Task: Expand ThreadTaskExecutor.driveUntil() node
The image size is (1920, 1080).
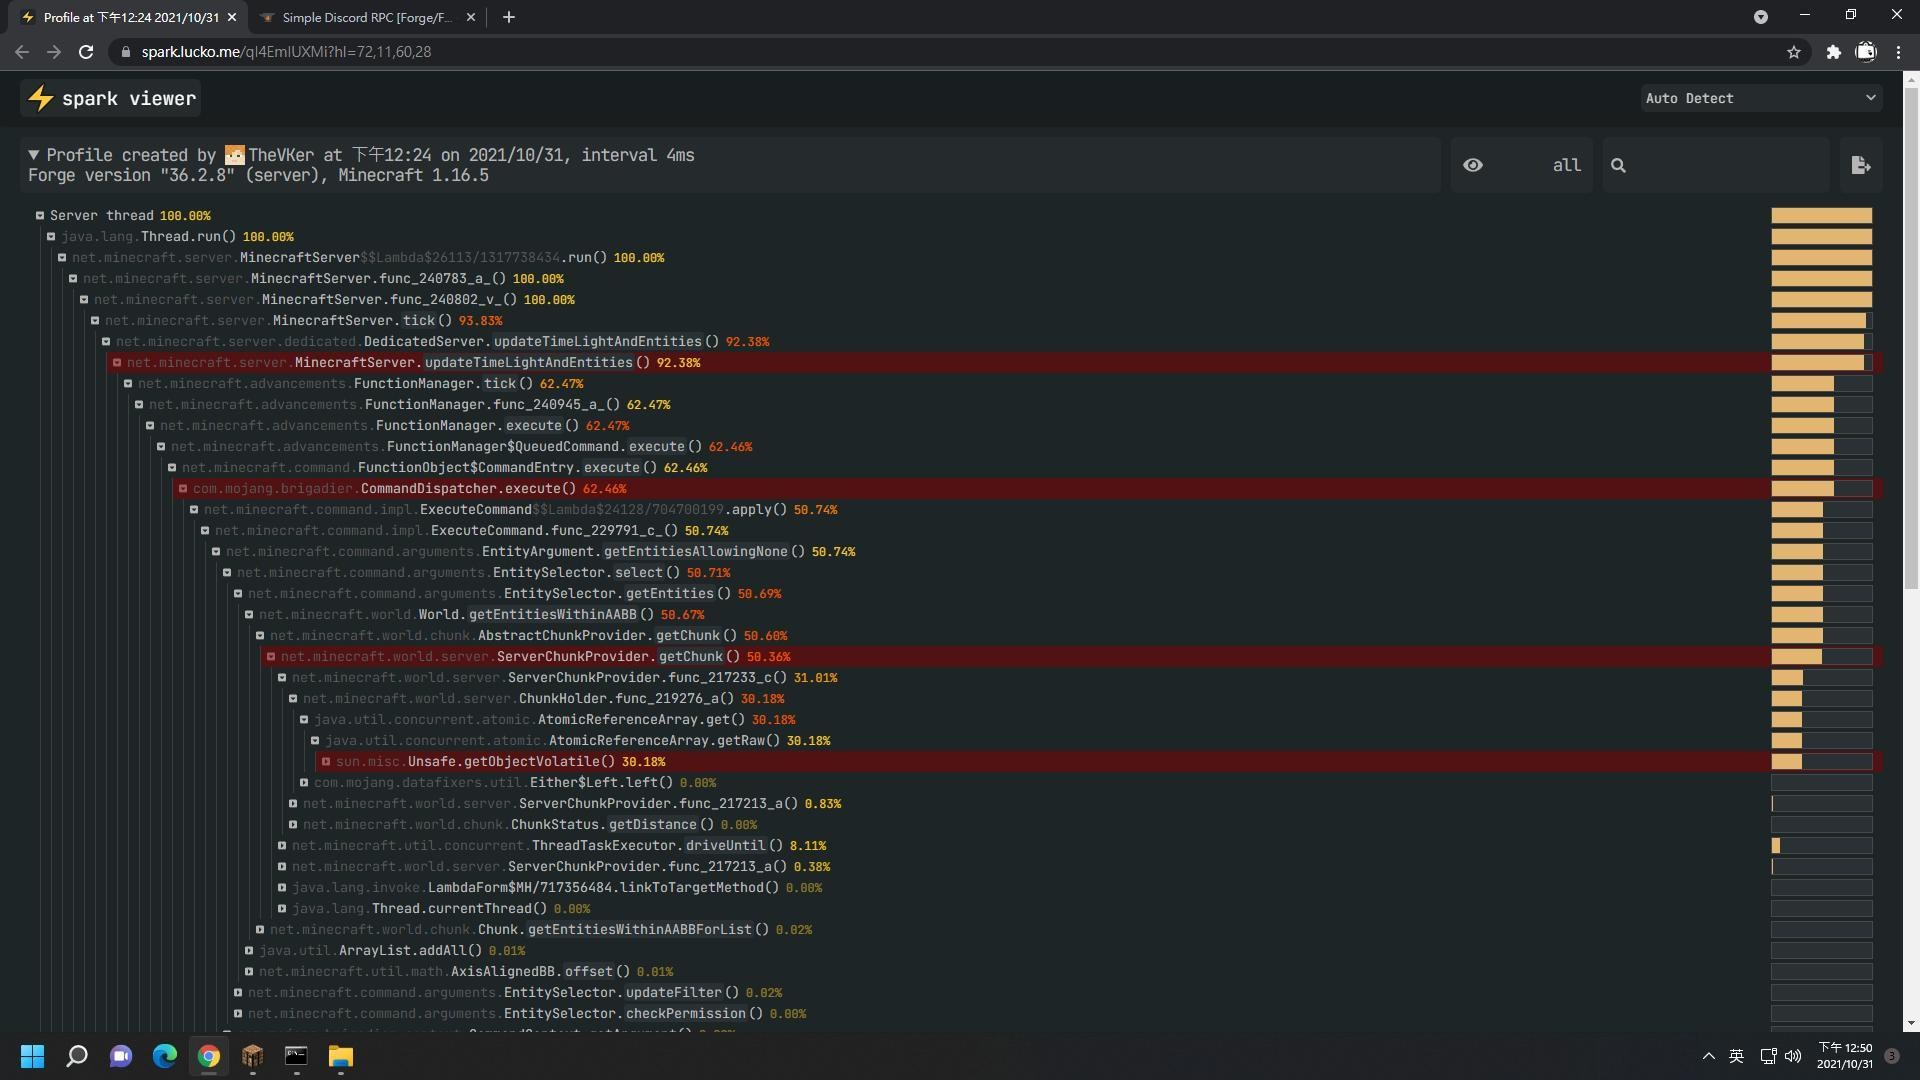Action: pyautogui.click(x=282, y=845)
